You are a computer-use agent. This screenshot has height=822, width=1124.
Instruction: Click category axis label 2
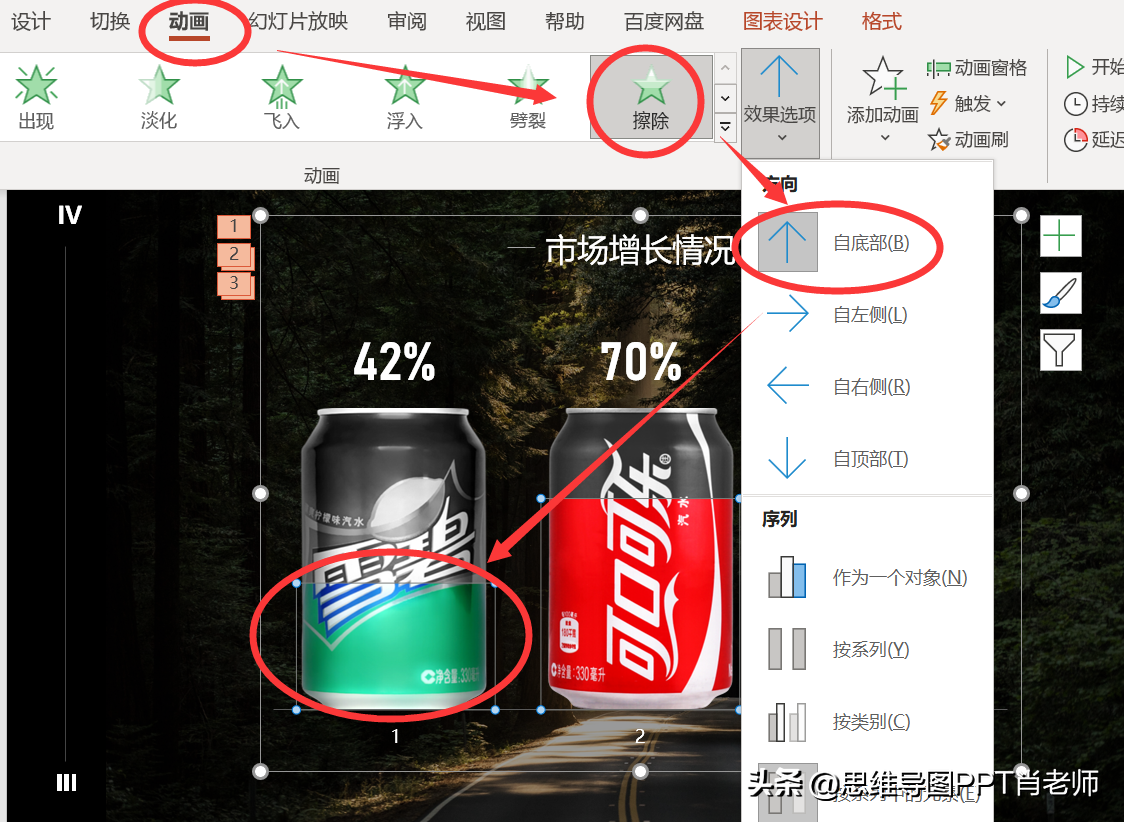[640, 736]
